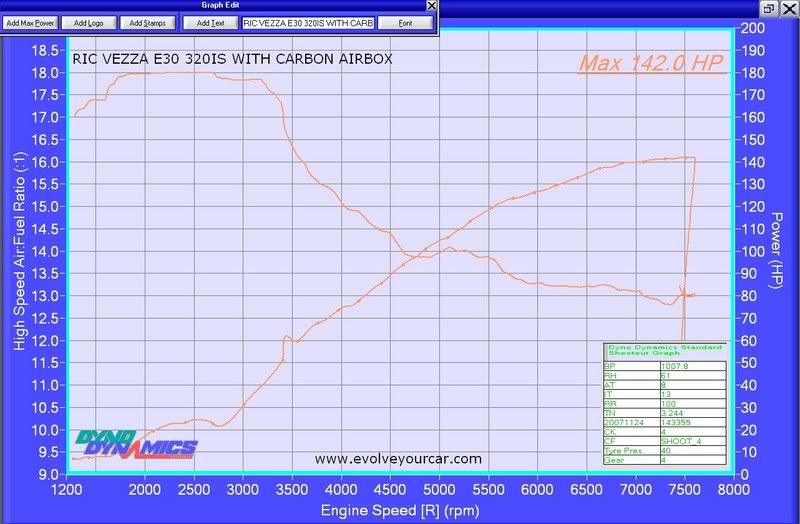The image size is (800, 524).
Task: Click the Tyre Pres row in table
Action: tap(632, 449)
